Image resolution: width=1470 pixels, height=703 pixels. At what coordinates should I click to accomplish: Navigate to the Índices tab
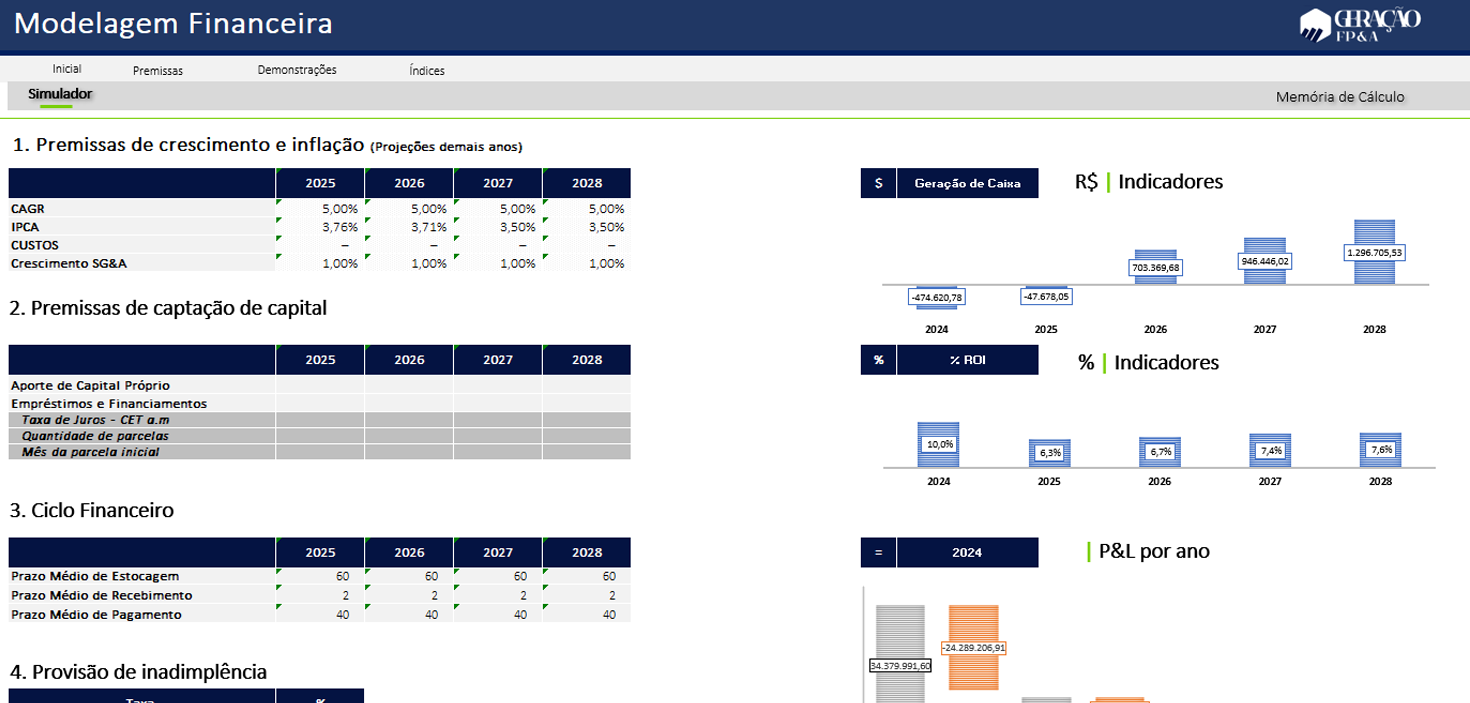[427, 70]
